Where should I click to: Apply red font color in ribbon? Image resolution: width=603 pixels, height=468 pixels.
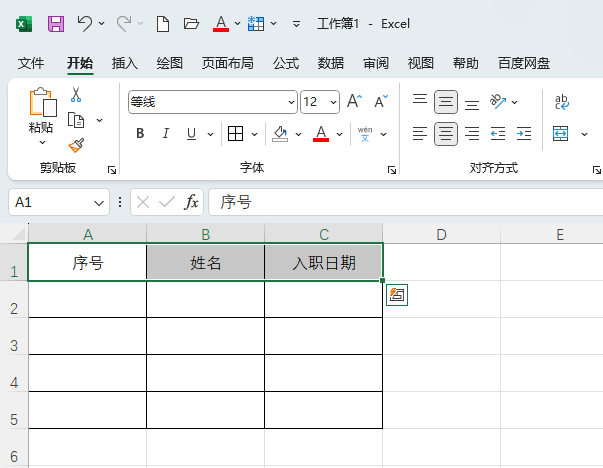pyautogui.click(x=321, y=134)
